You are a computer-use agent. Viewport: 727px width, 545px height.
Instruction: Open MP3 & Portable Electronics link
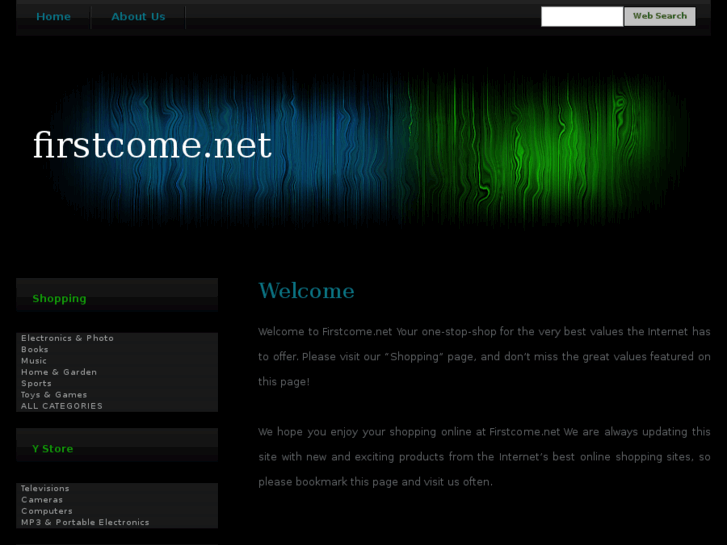click(85, 522)
